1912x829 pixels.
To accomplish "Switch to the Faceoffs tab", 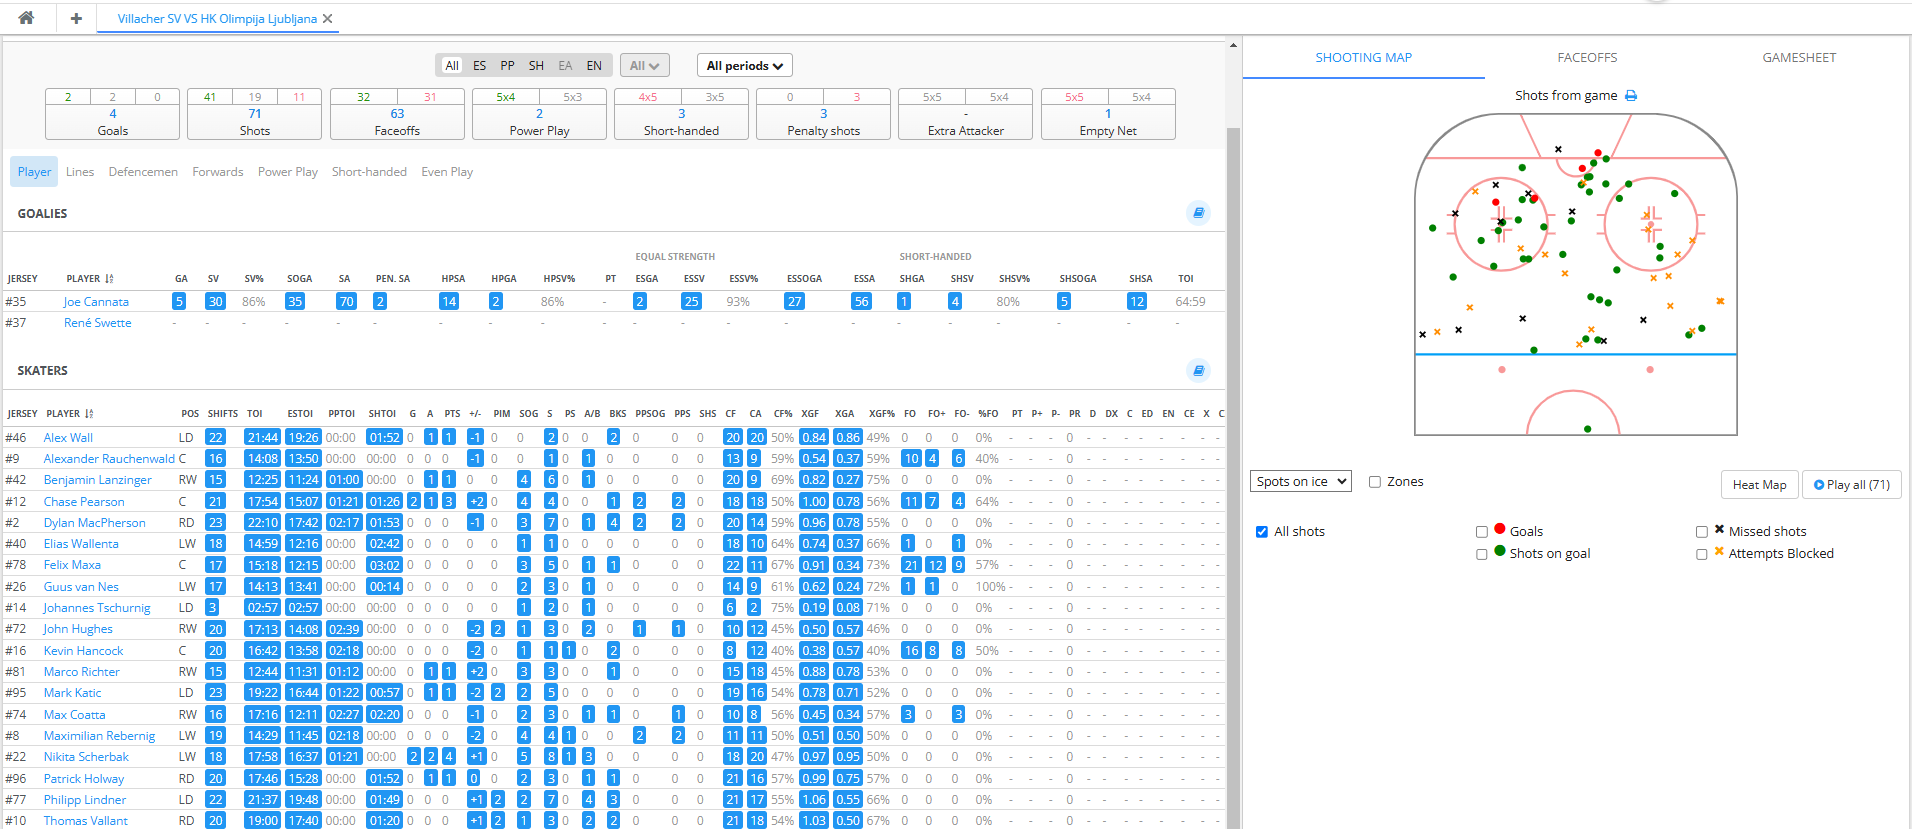I will [x=1587, y=58].
